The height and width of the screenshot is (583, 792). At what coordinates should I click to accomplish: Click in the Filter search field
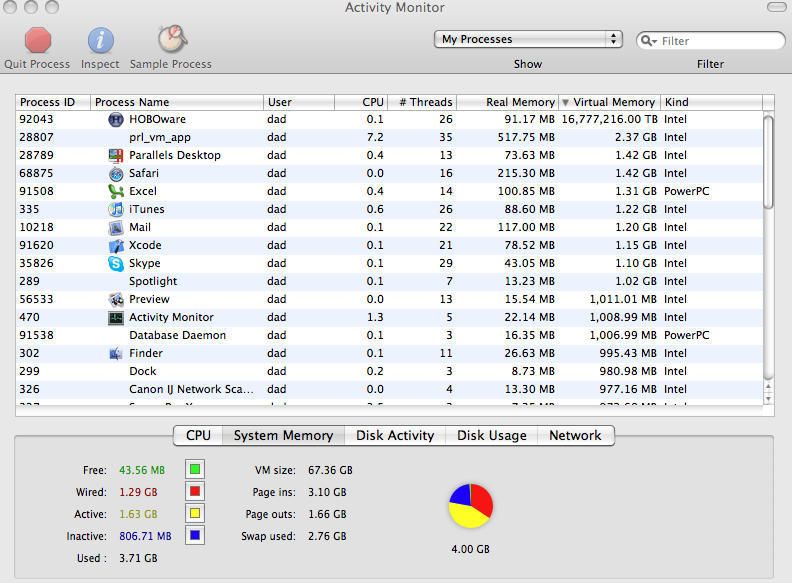tap(711, 40)
